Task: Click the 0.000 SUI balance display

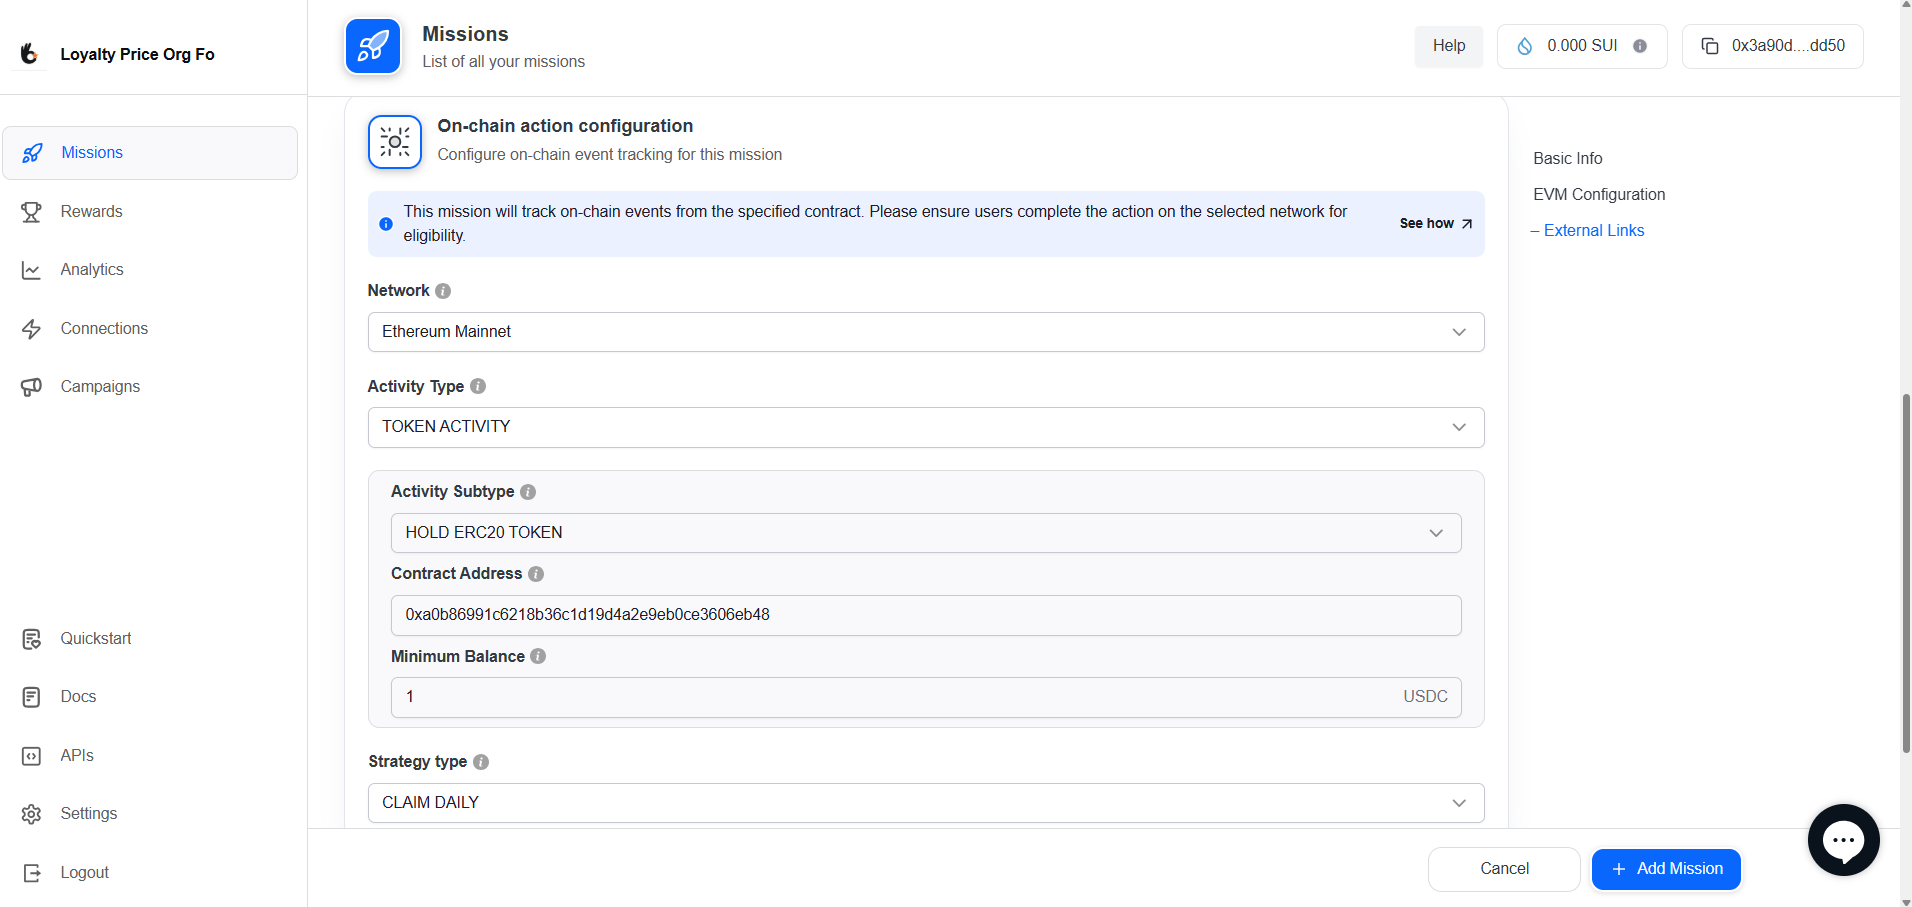Action: [1582, 46]
